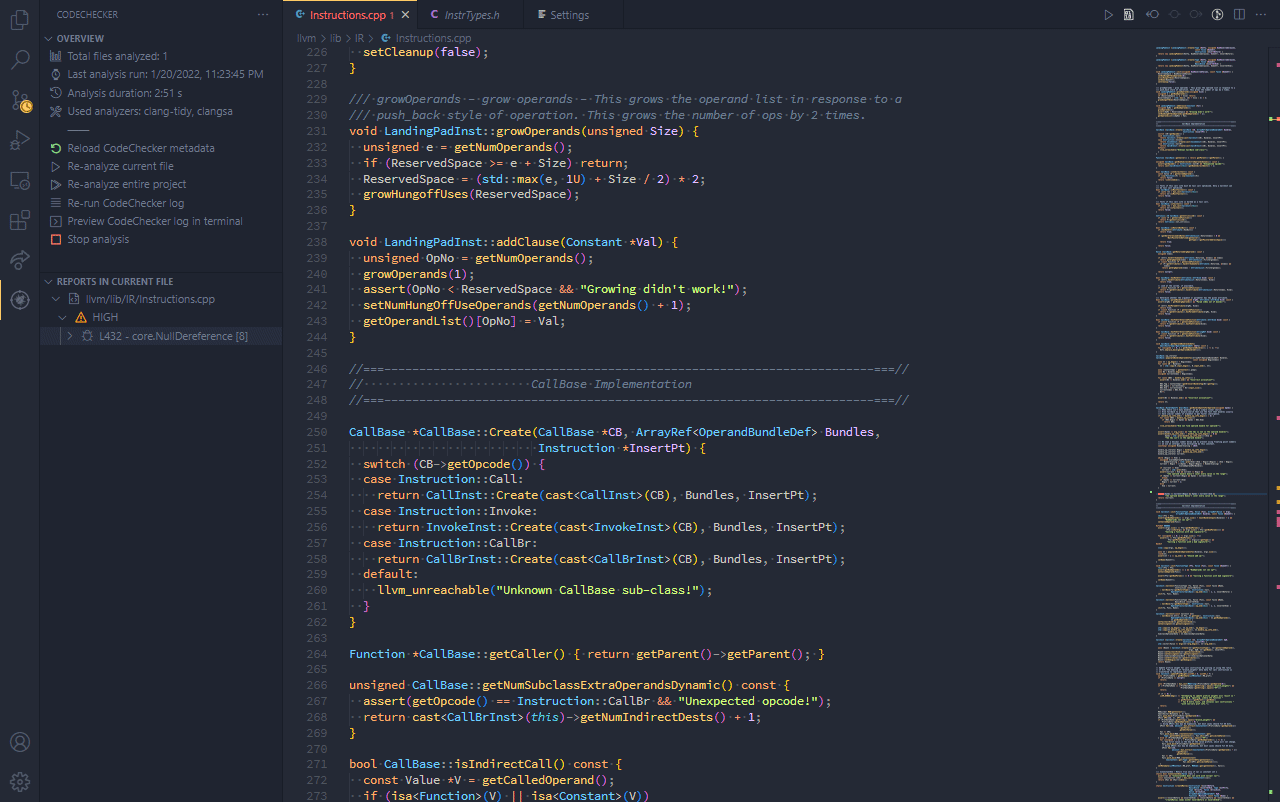Open the Remote Explorer view
Screen dimensions: 1280x802
click(19, 181)
